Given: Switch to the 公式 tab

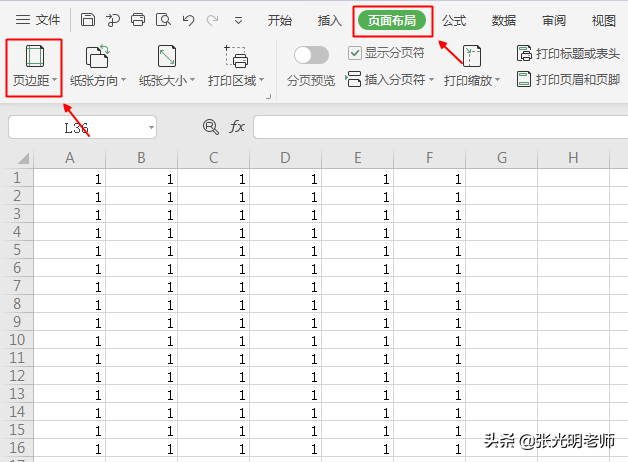Looking at the screenshot, I should 454,20.
